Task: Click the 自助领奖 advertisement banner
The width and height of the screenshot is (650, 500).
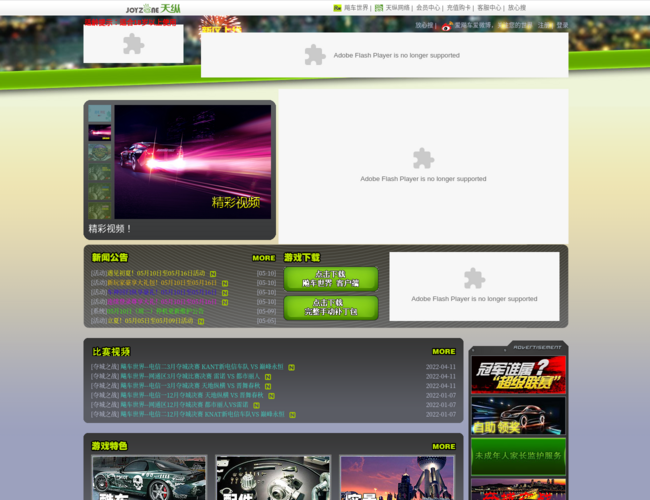Action: 518,415
